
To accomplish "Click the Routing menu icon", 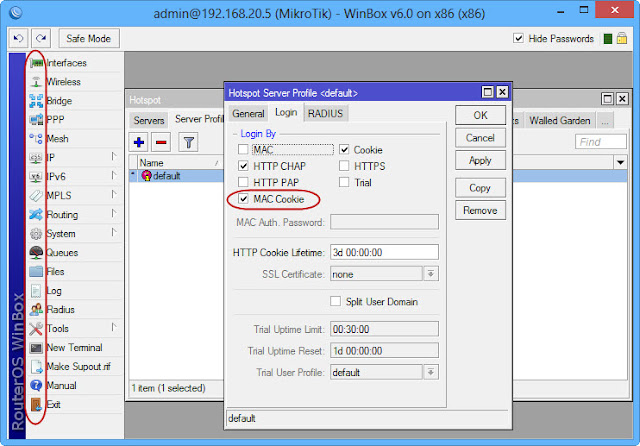I will click(36, 215).
